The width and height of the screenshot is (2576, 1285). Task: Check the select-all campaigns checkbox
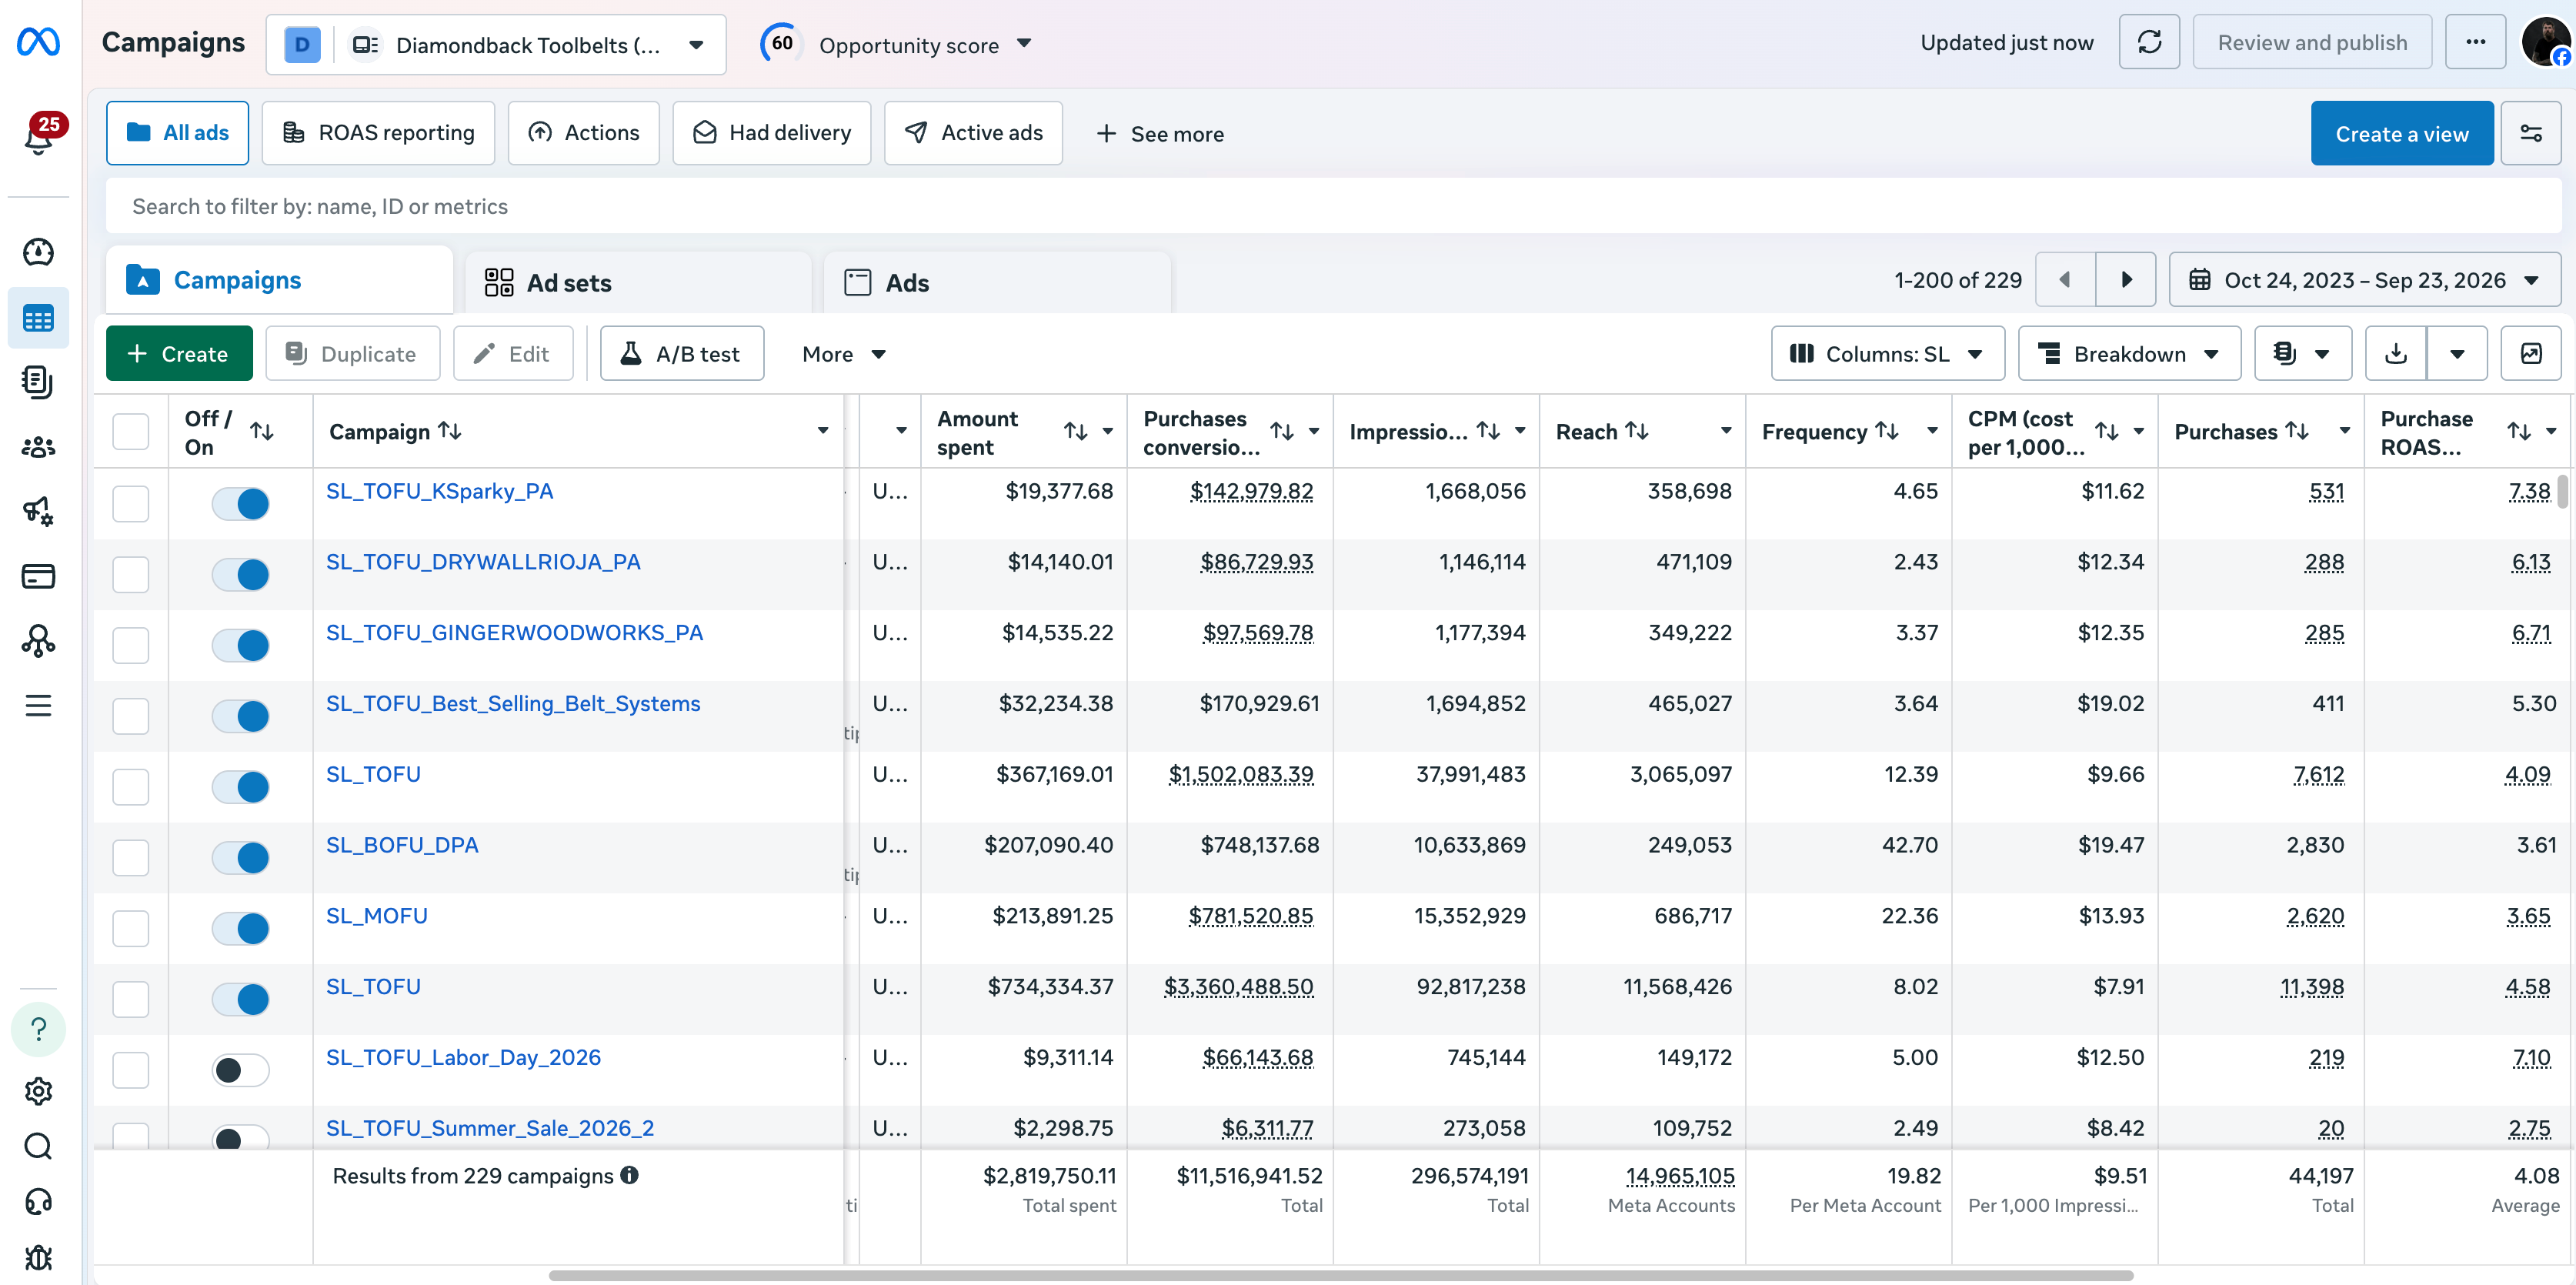[131, 432]
